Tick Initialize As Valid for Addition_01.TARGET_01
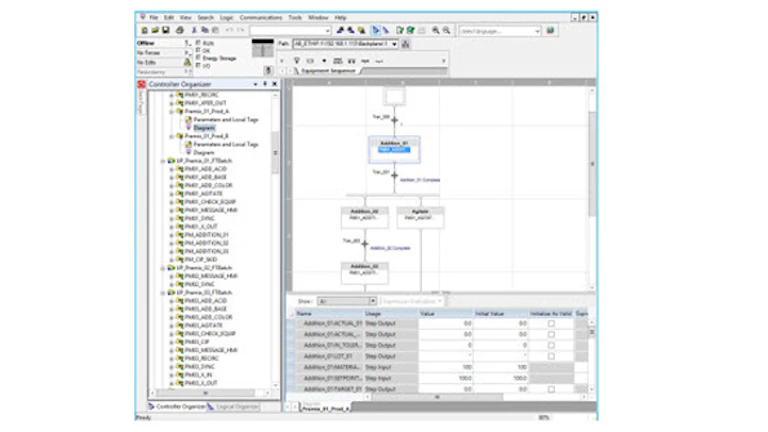 point(551,389)
